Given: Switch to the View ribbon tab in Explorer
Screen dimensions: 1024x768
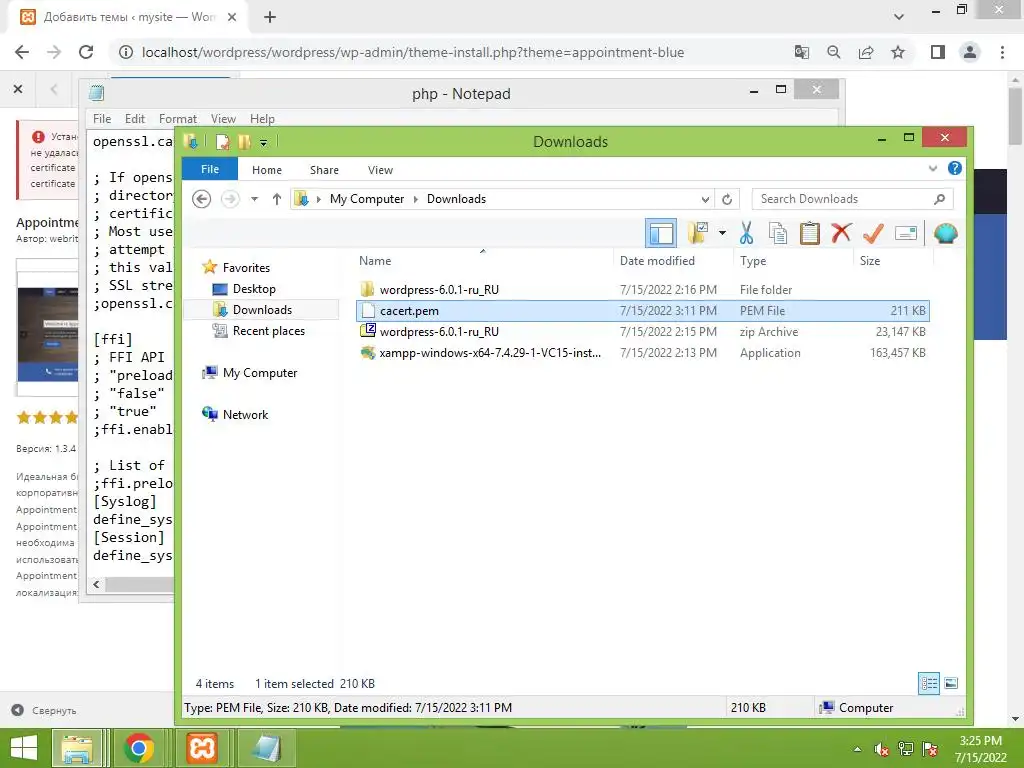Looking at the screenshot, I should coord(380,170).
